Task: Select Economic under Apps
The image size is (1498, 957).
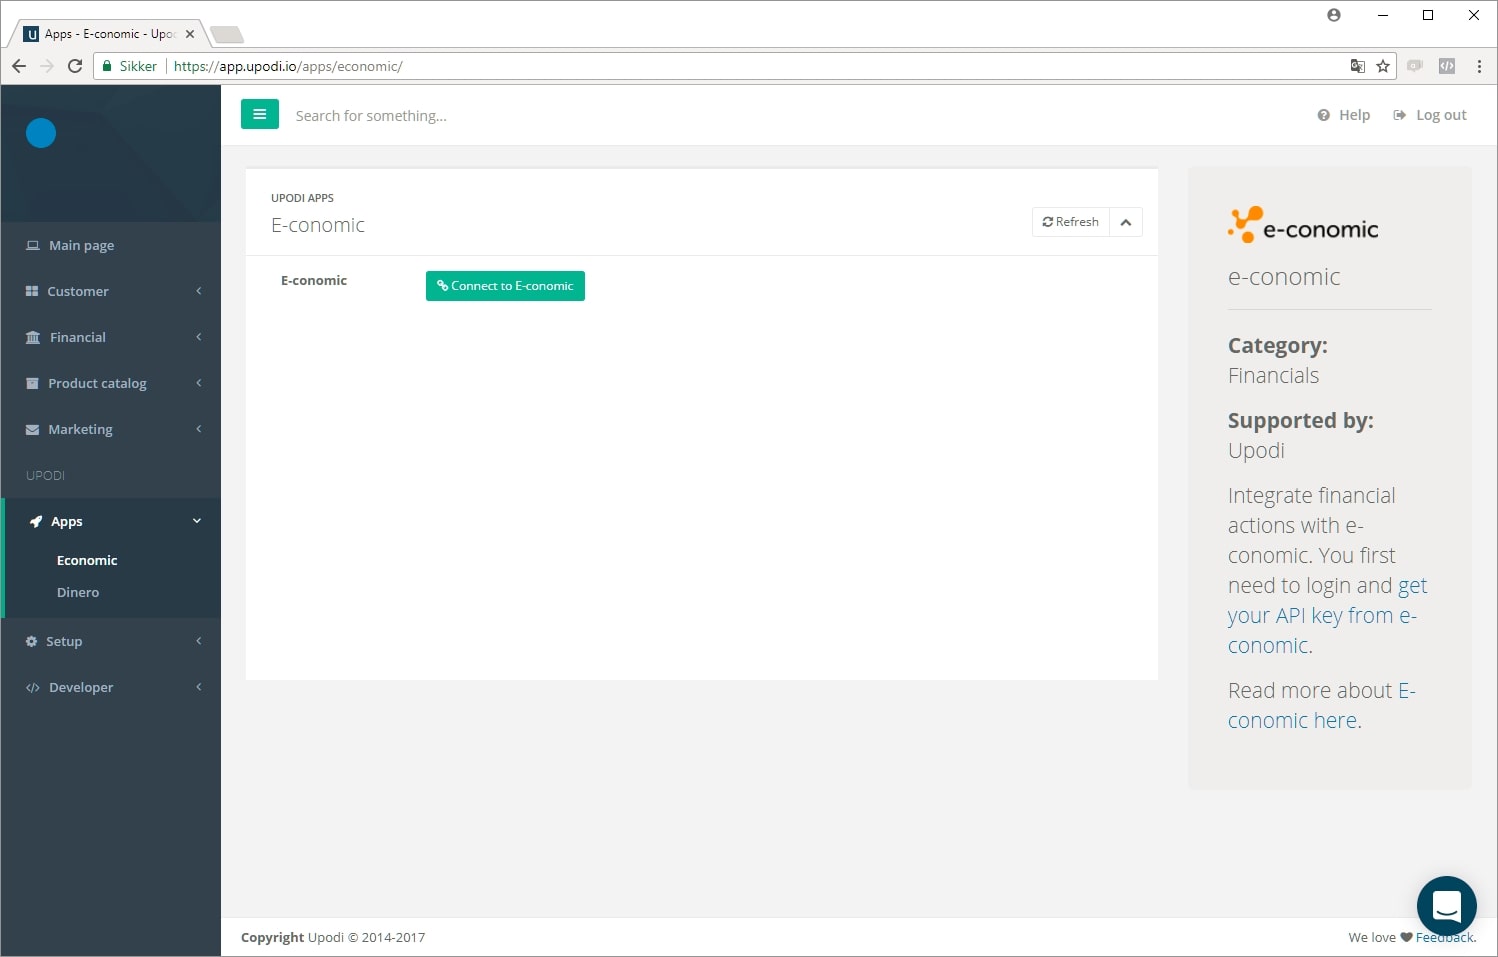Action: click(x=87, y=560)
